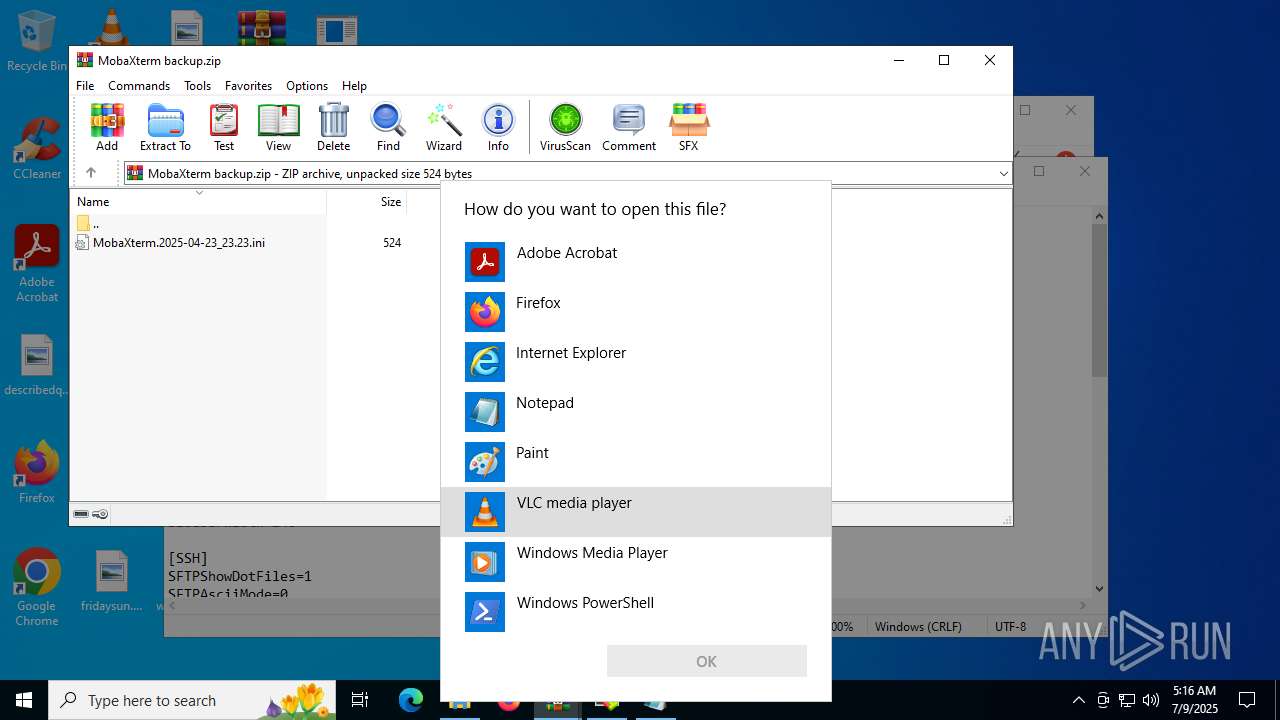This screenshot has width=1280, height=720.
Task: Open the File menu
Action: point(85,86)
